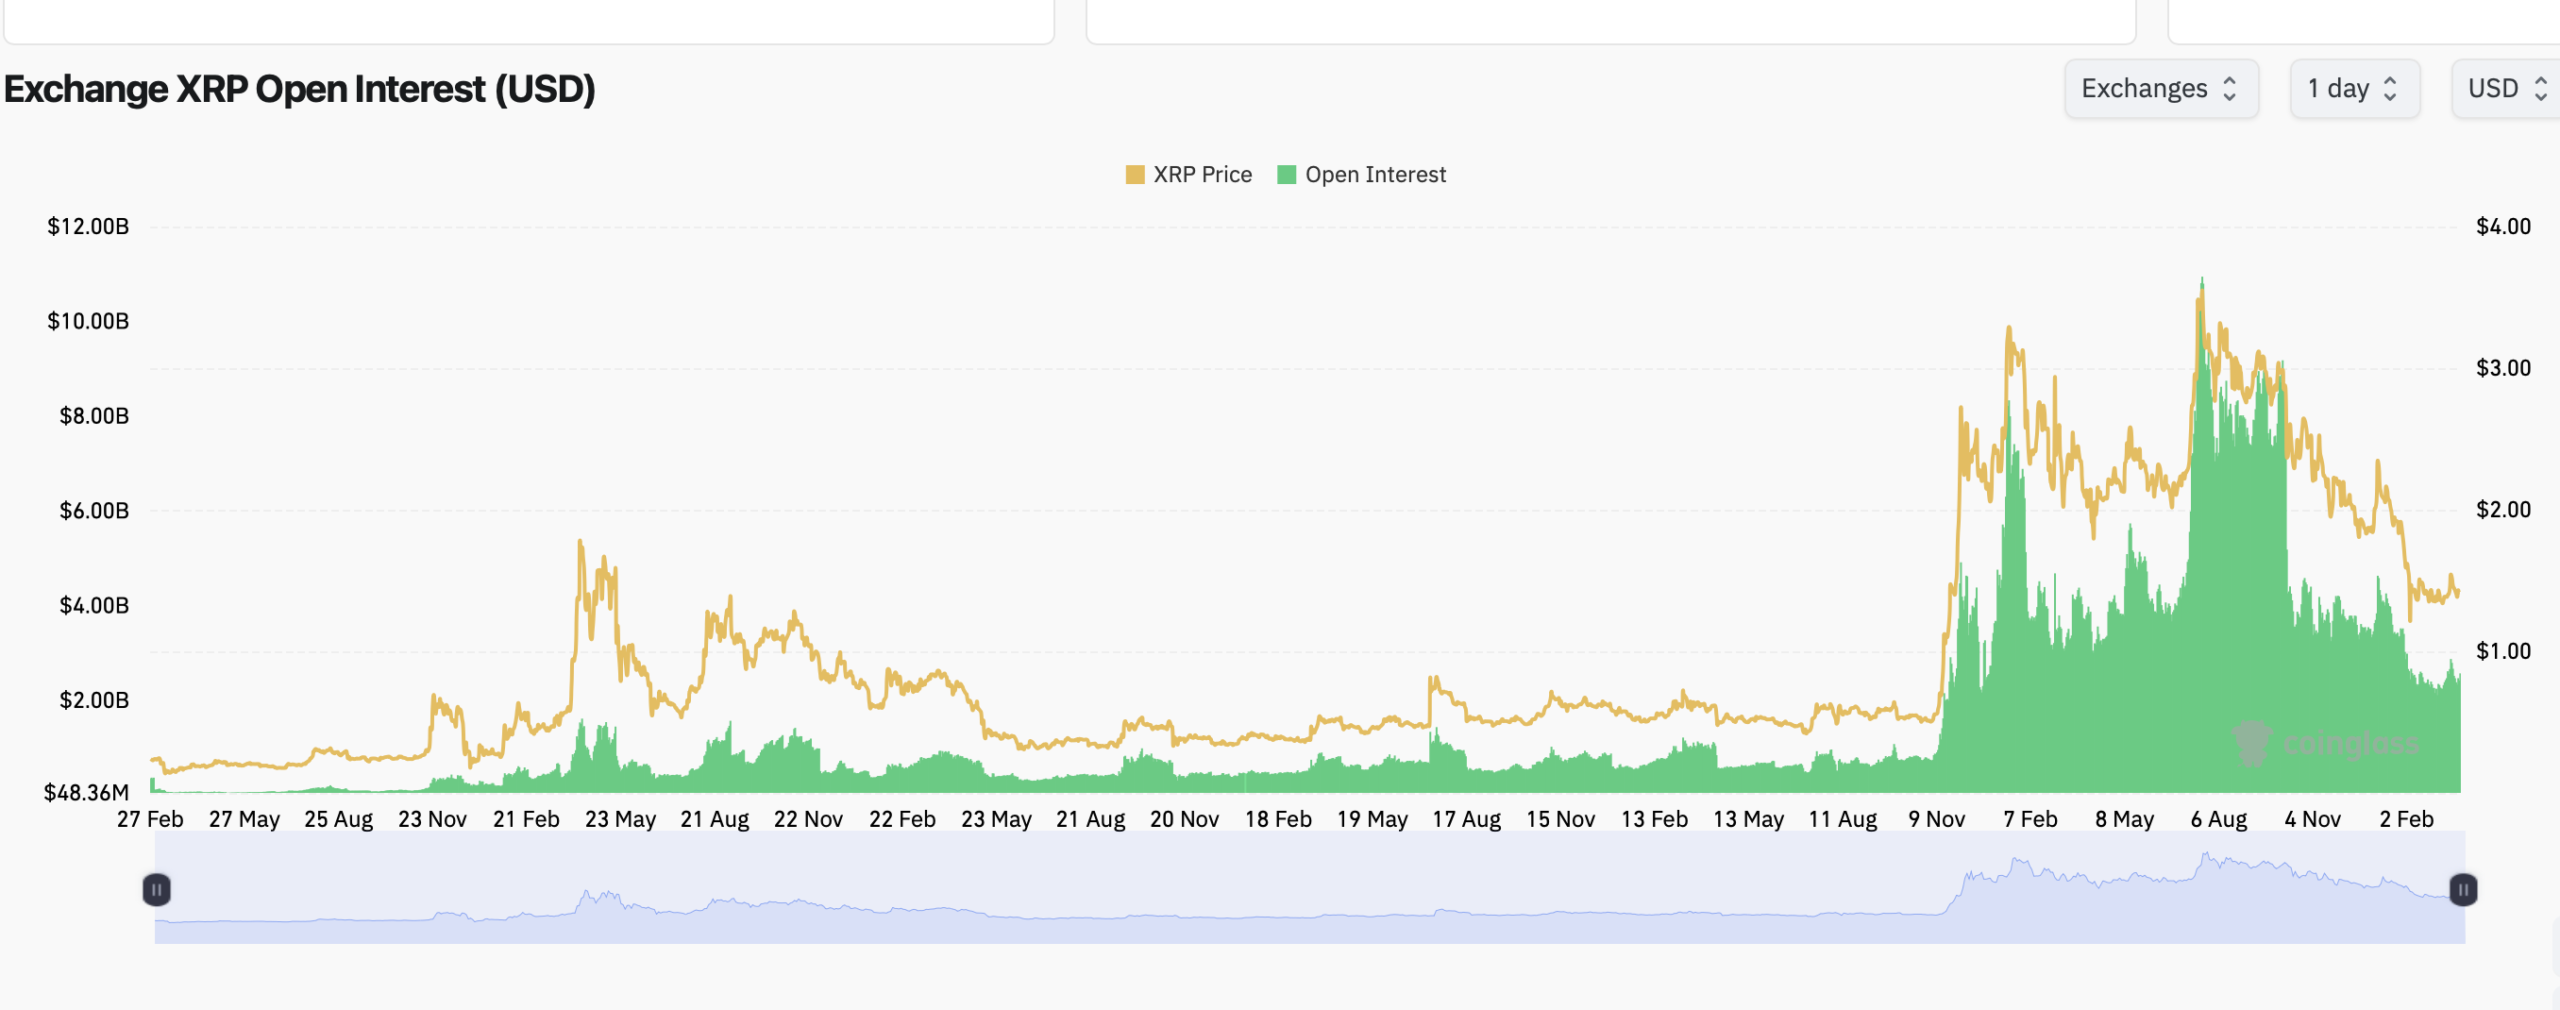Click the chevron icon beside USD
Image resolution: width=2560 pixels, height=1010 pixels.
2540,88
